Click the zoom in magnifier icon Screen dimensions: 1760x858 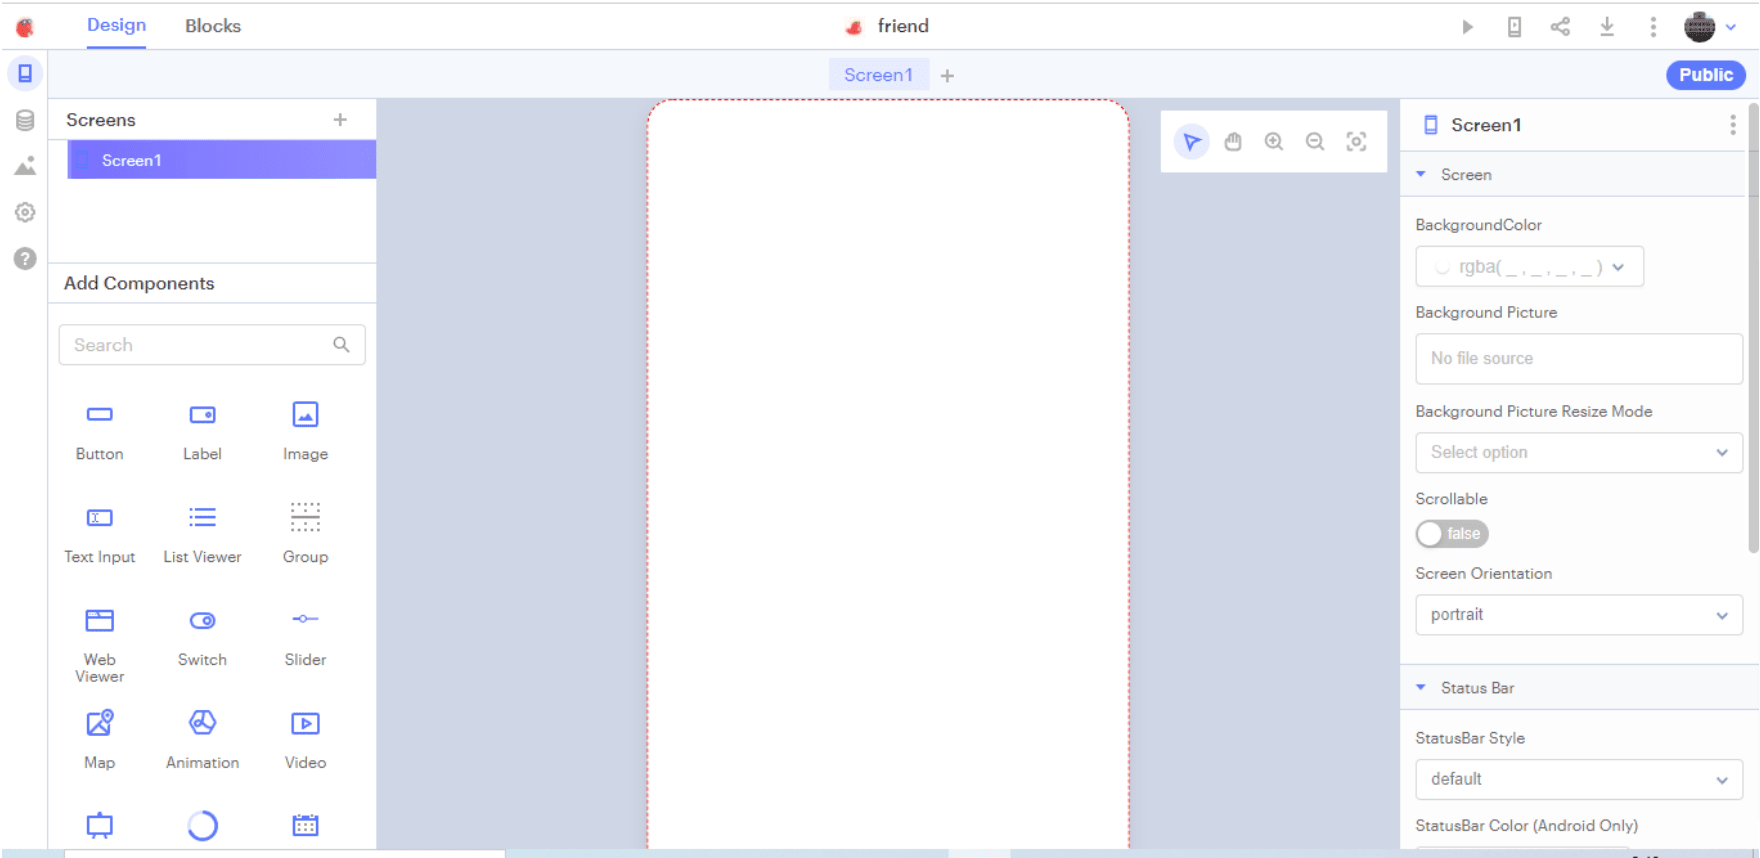coord(1274,142)
